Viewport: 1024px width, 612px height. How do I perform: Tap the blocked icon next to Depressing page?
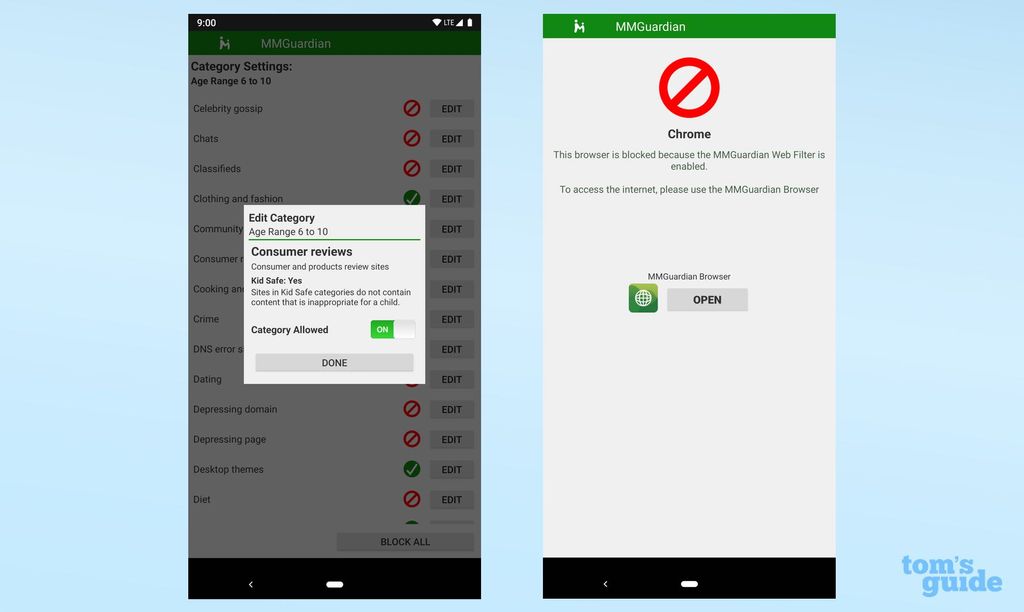[411, 439]
